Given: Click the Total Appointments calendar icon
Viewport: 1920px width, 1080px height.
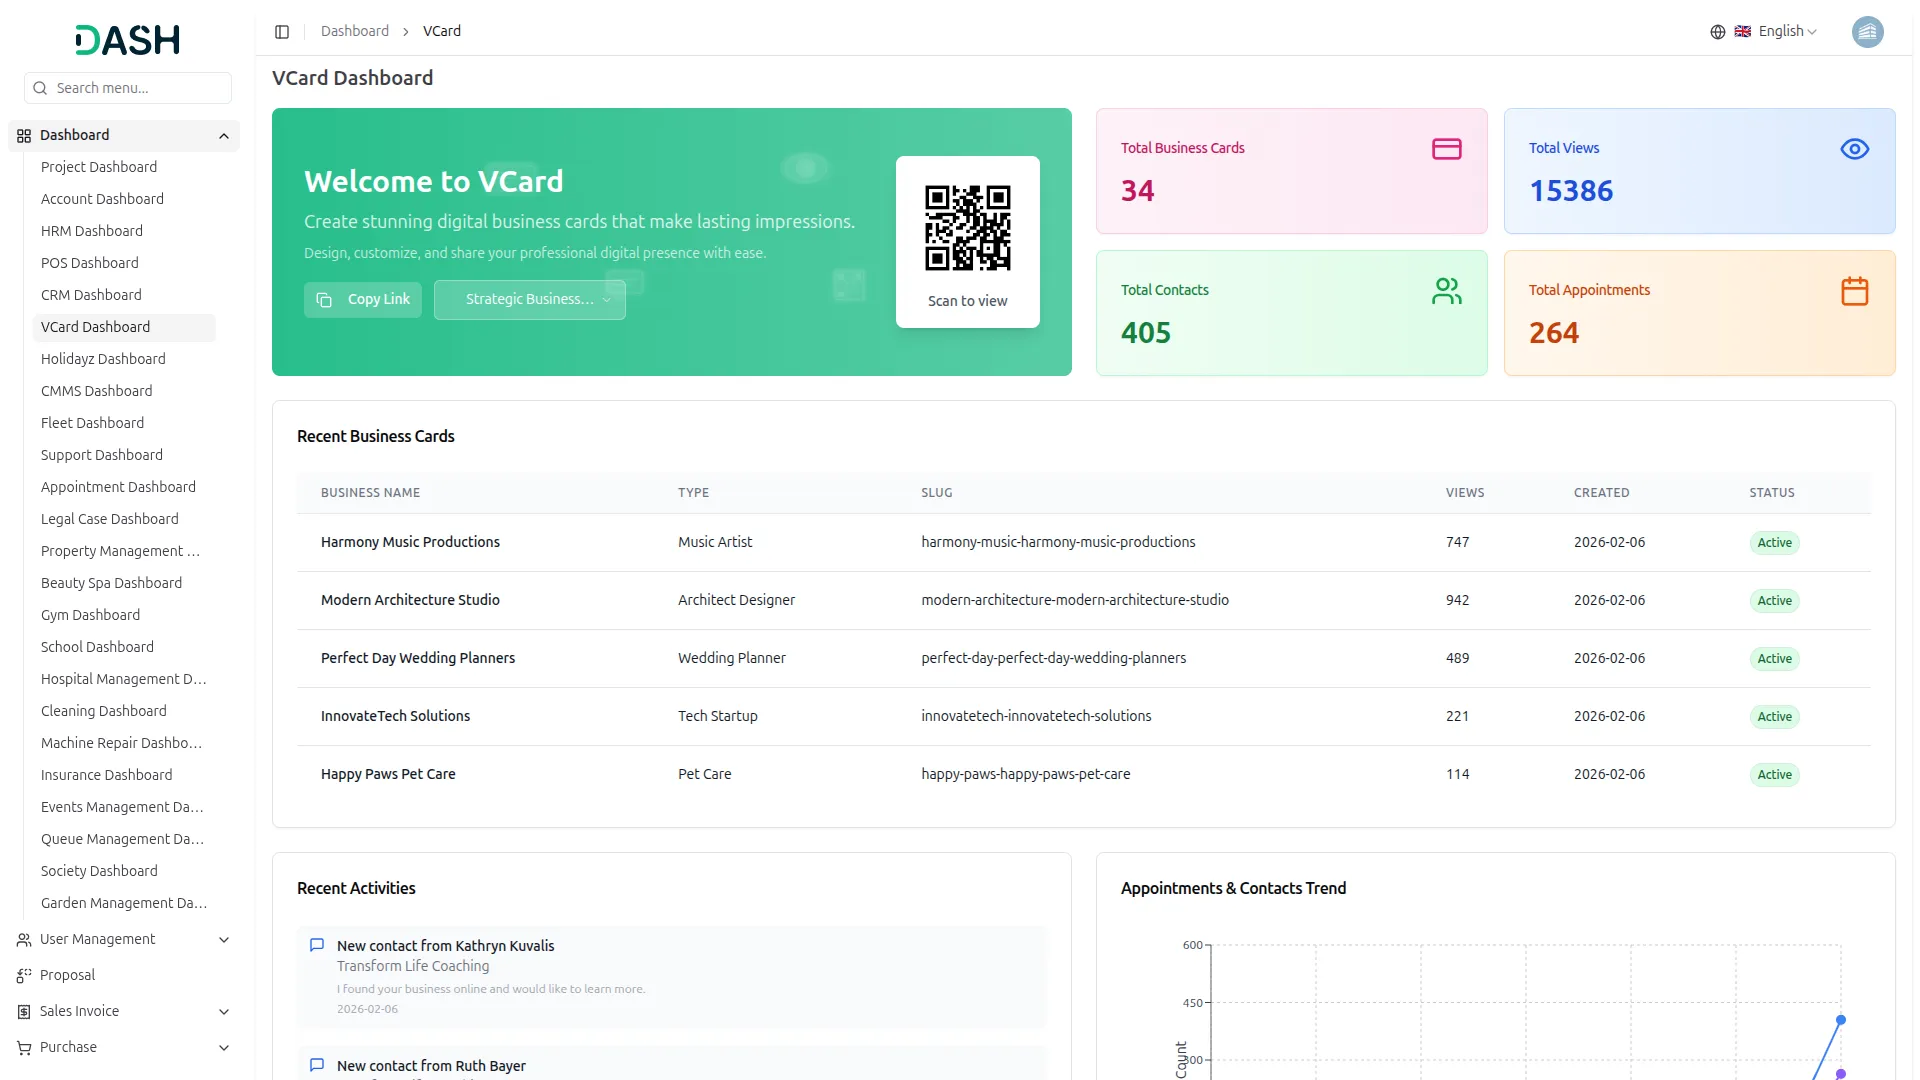Looking at the screenshot, I should pos(1854,291).
